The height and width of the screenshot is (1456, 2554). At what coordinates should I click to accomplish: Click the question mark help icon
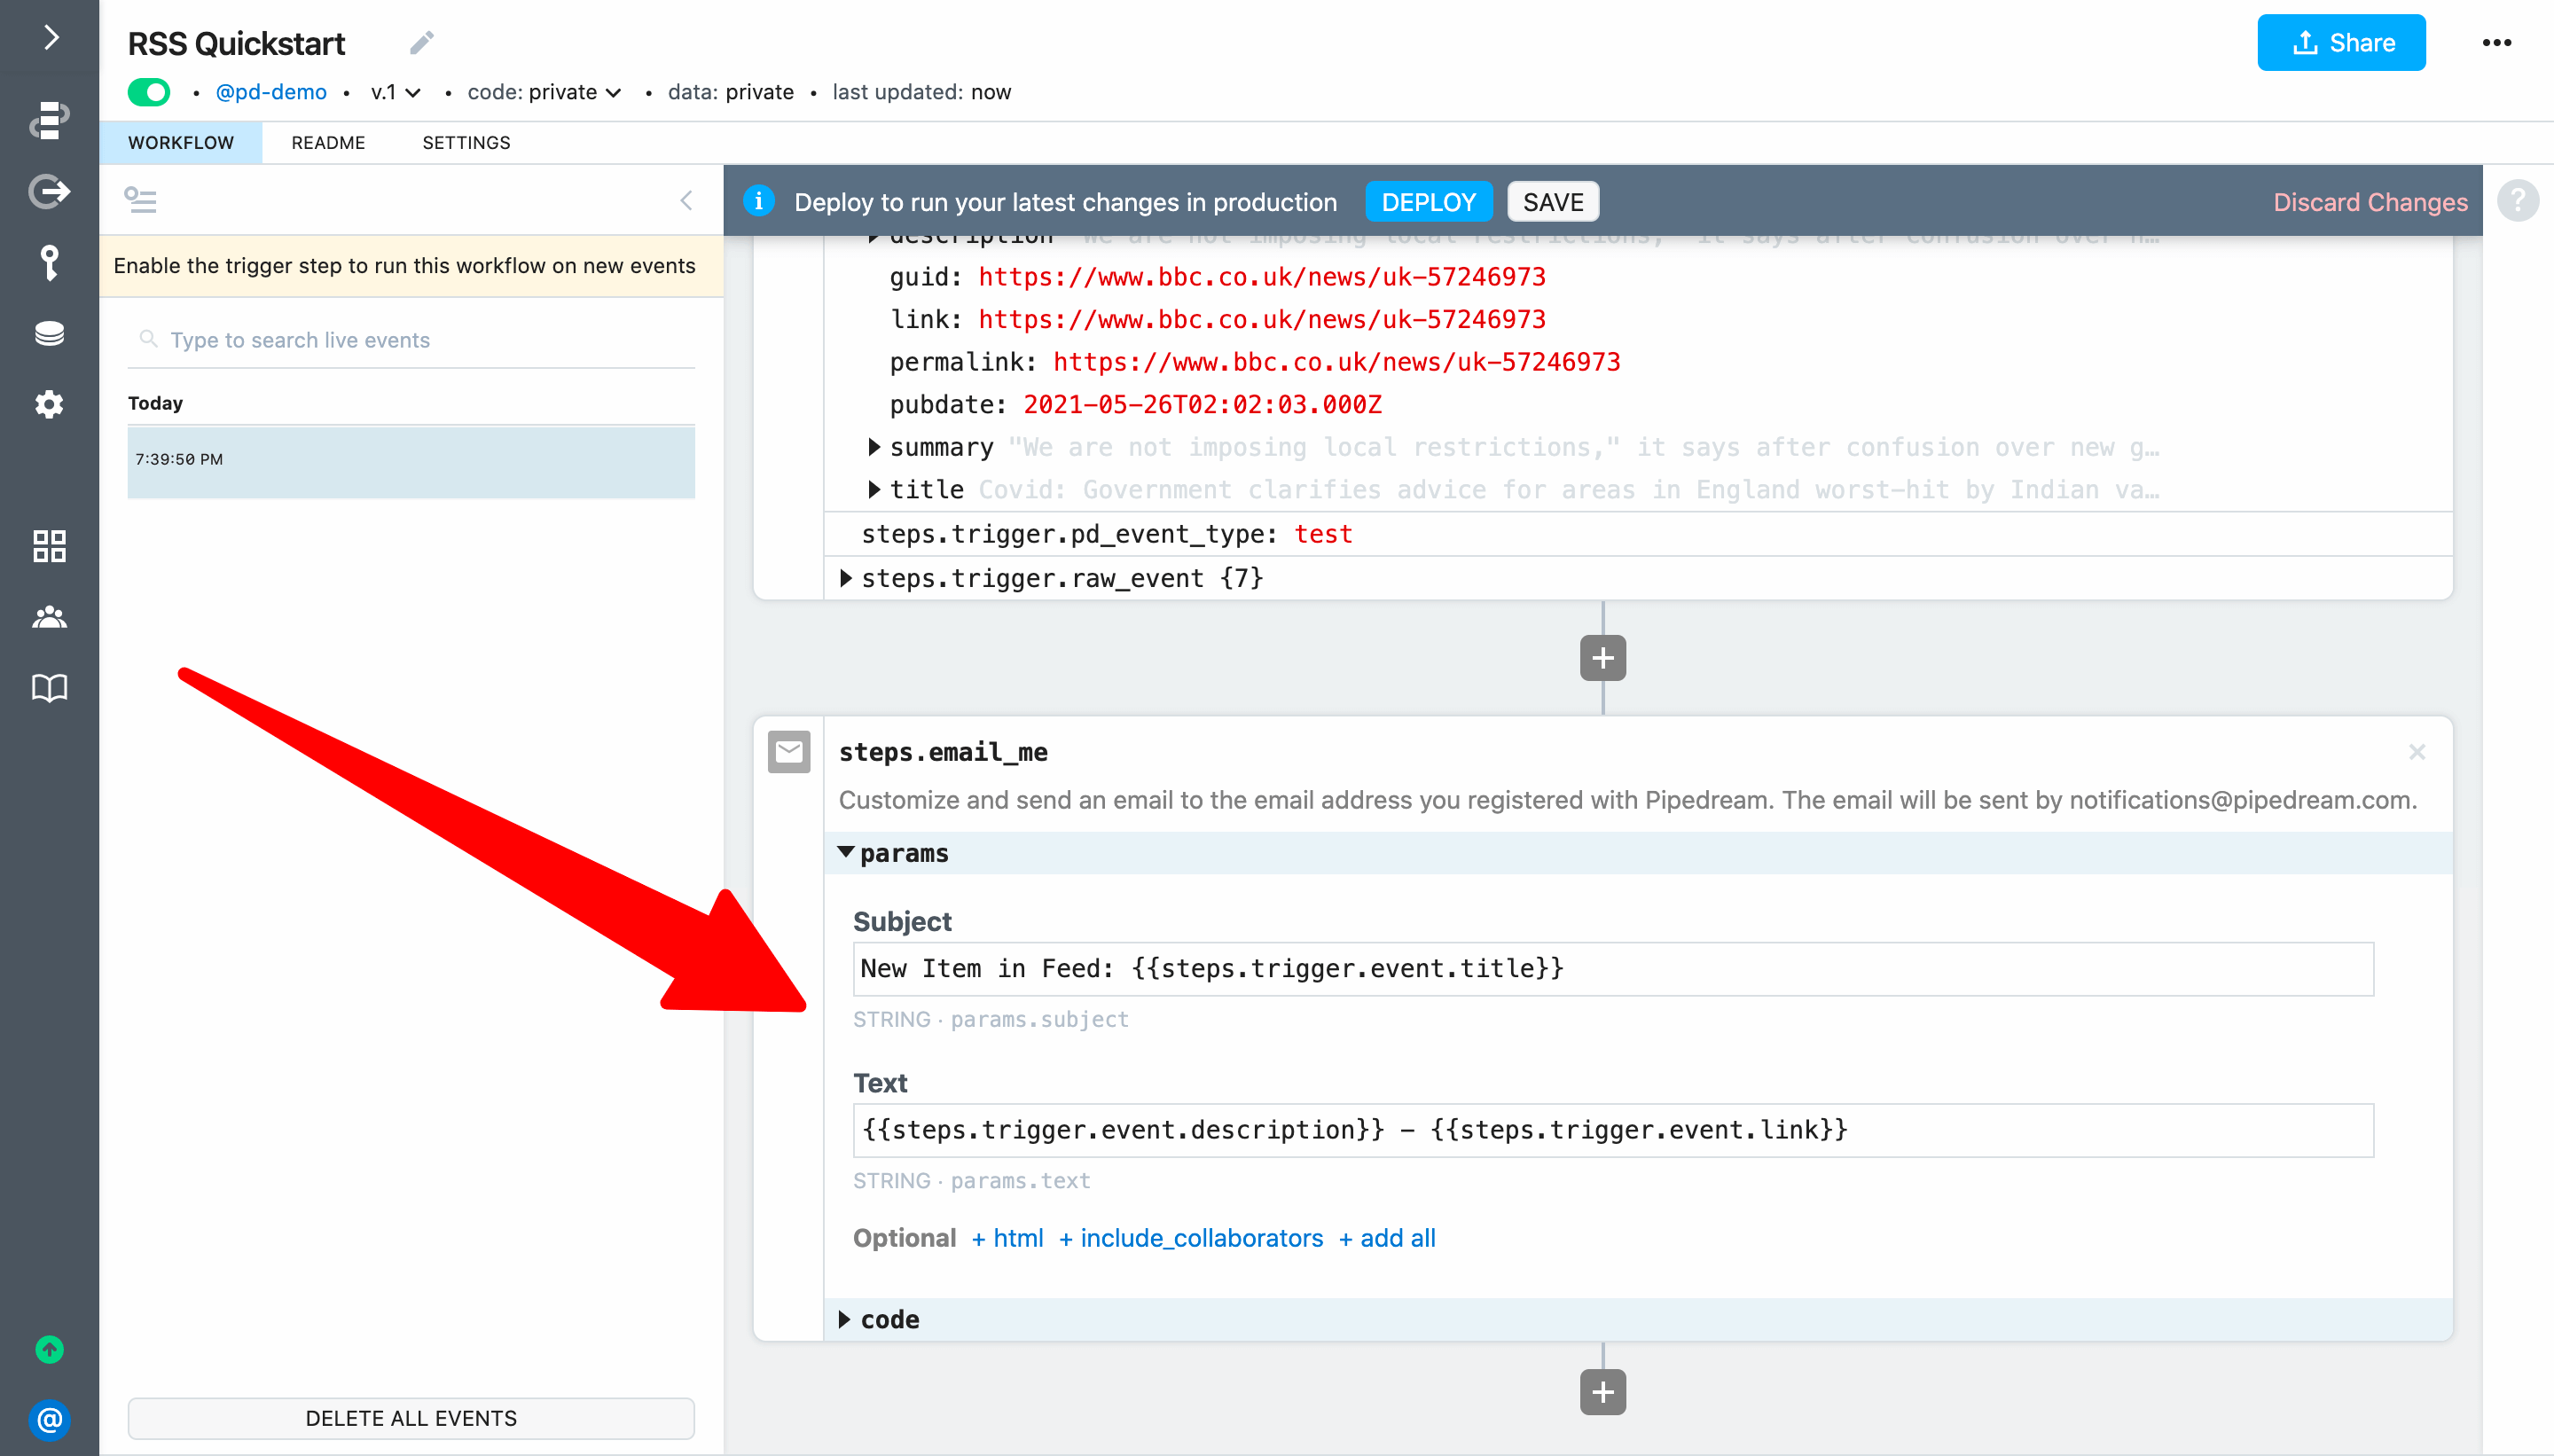click(2517, 201)
